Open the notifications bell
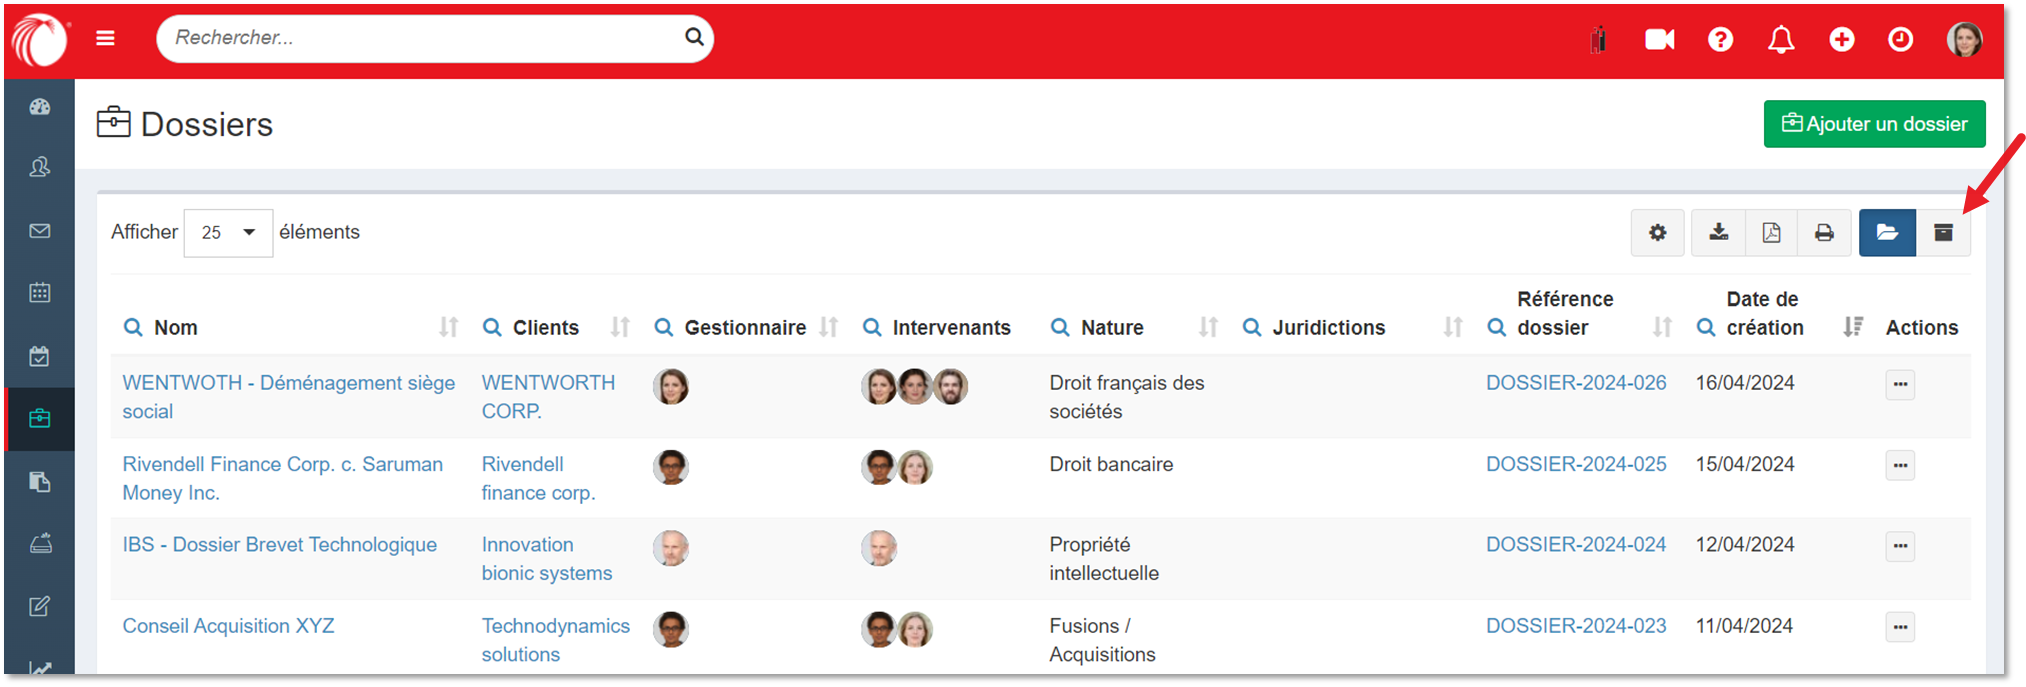 click(x=1780, y=39)
